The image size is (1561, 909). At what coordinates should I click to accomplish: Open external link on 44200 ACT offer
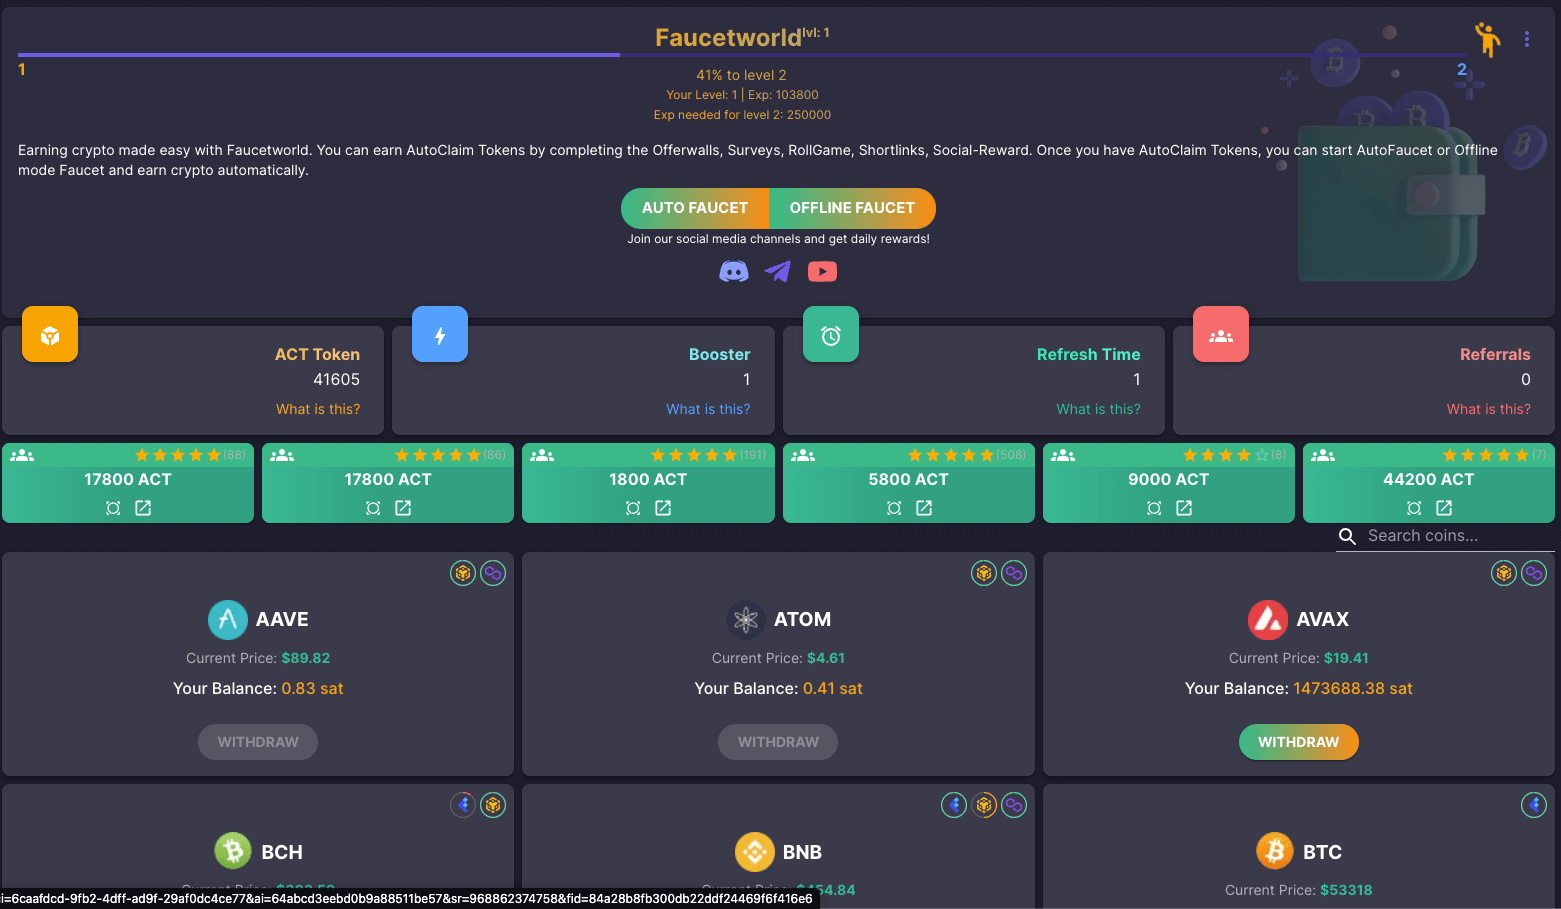1444,508
